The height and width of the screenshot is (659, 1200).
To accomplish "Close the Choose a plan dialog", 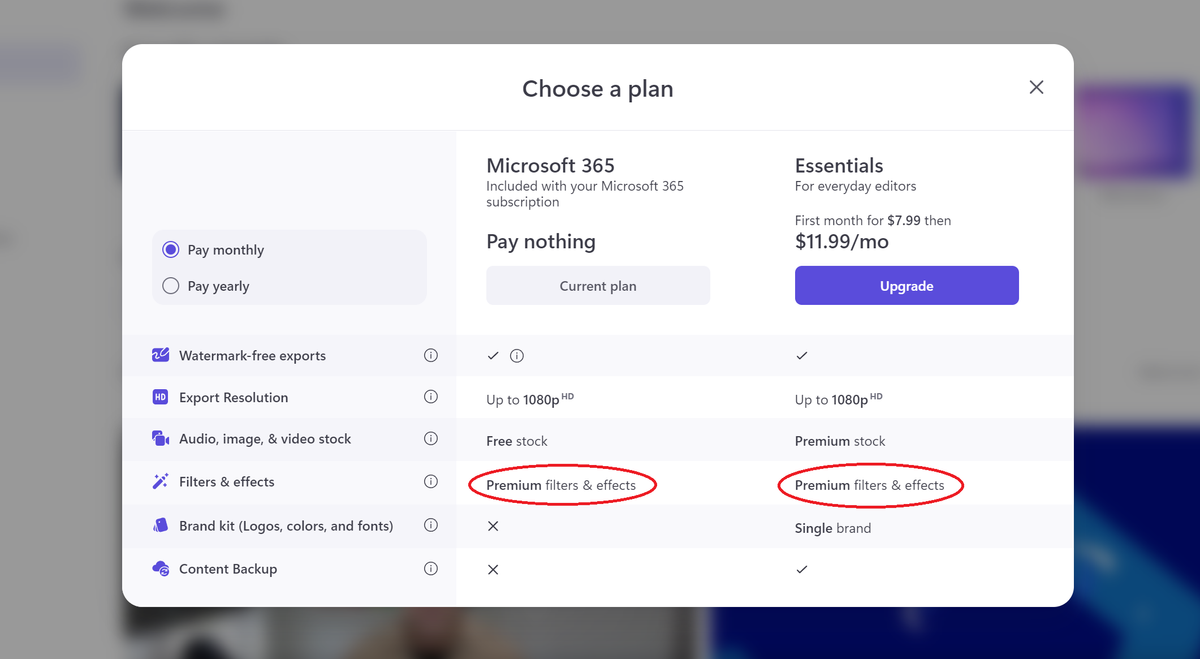I will tap(1036, 87).
